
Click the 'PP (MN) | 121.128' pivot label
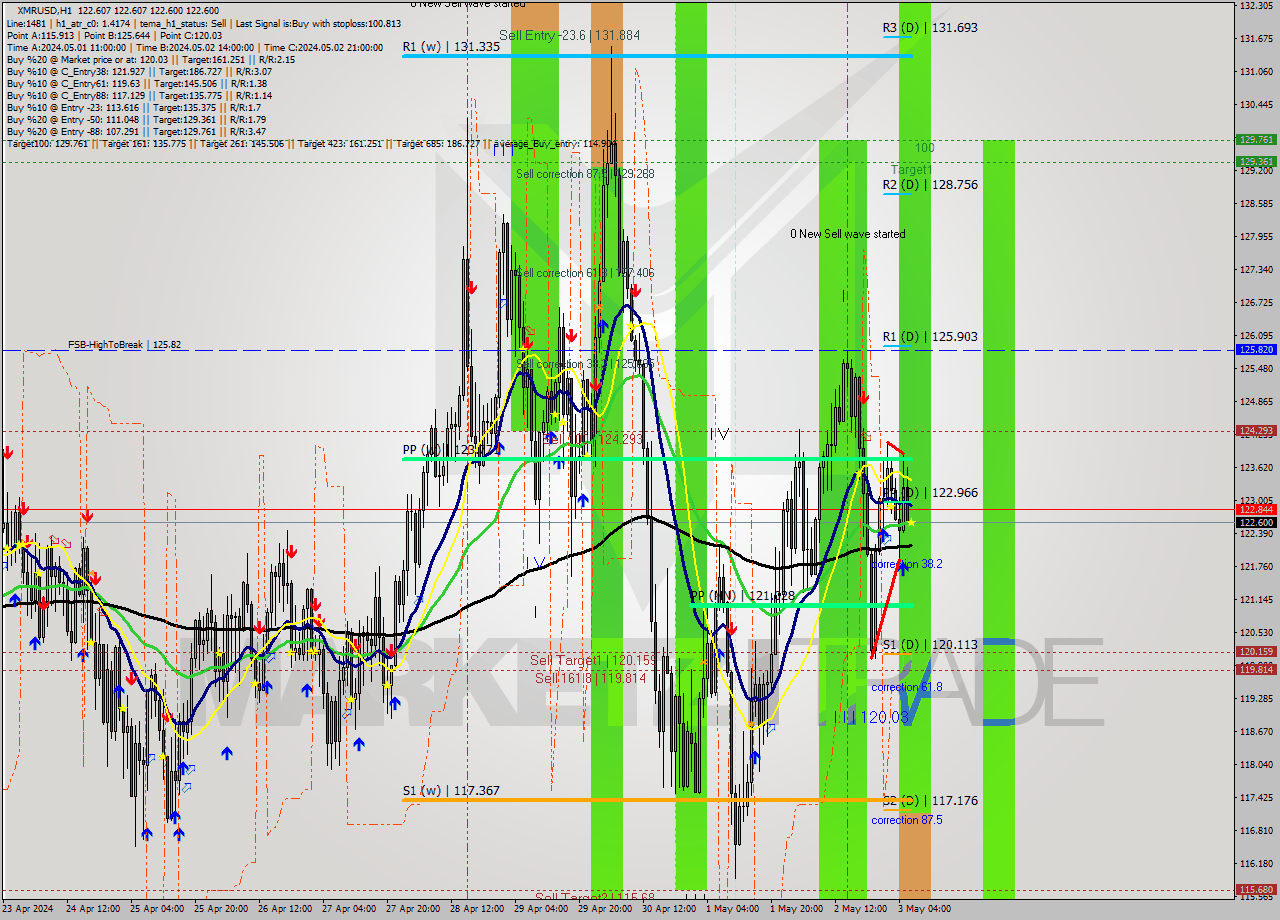pyautogui.click(x=742, y=596)
